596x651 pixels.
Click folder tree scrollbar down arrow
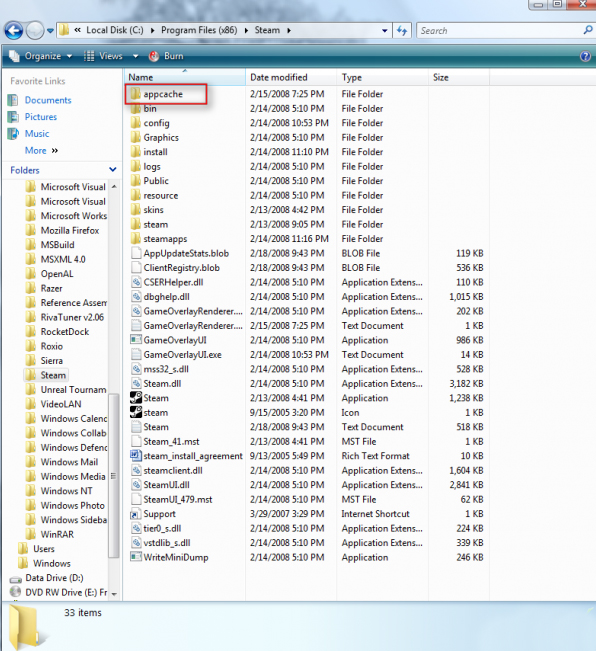(114, 594)
